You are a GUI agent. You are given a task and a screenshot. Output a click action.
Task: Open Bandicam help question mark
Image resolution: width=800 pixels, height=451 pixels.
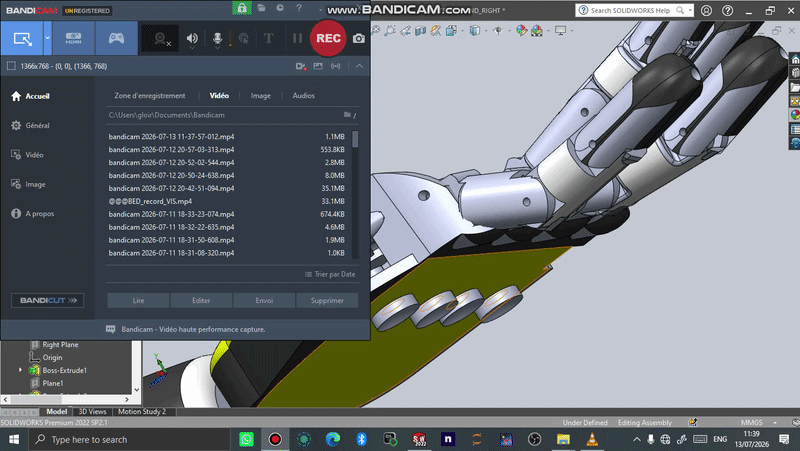click(299, 8)
